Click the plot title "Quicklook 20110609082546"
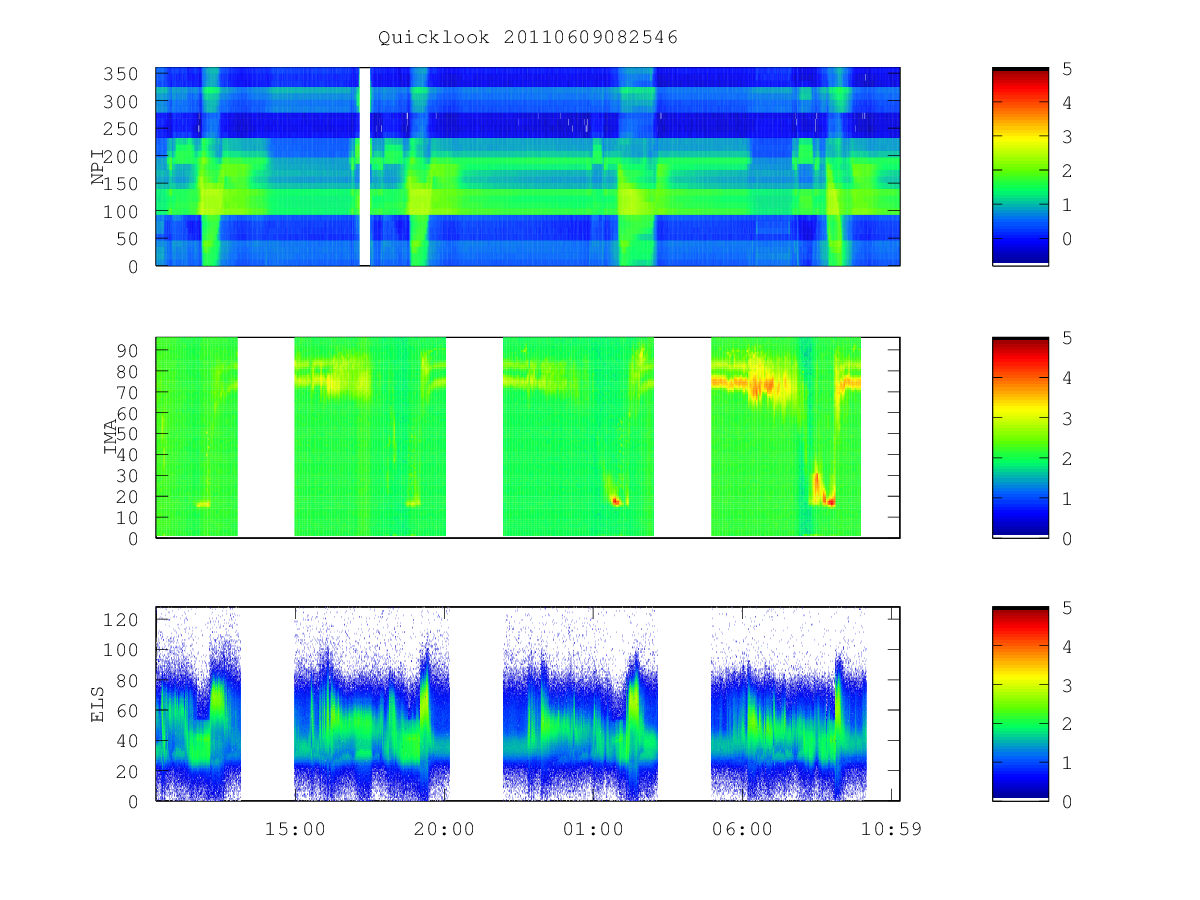Screen dimensions: 1200x900 [x=528, y=37]
